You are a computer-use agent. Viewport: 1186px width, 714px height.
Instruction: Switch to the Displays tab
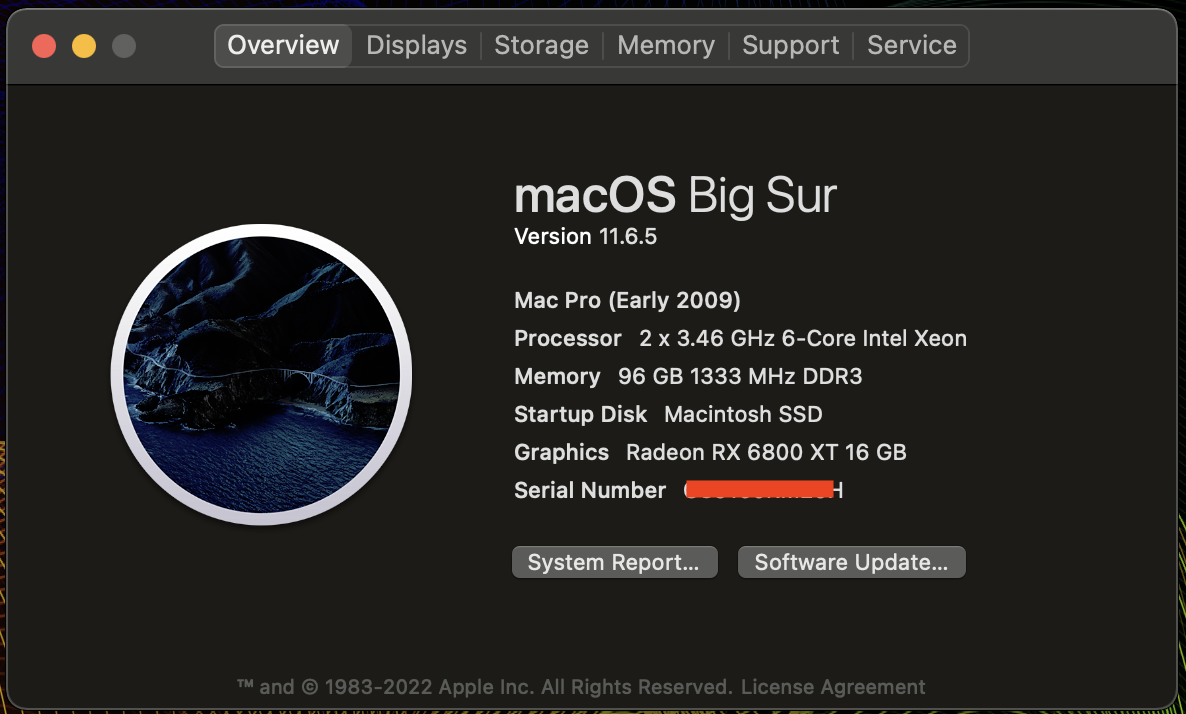tap(416, 46)
